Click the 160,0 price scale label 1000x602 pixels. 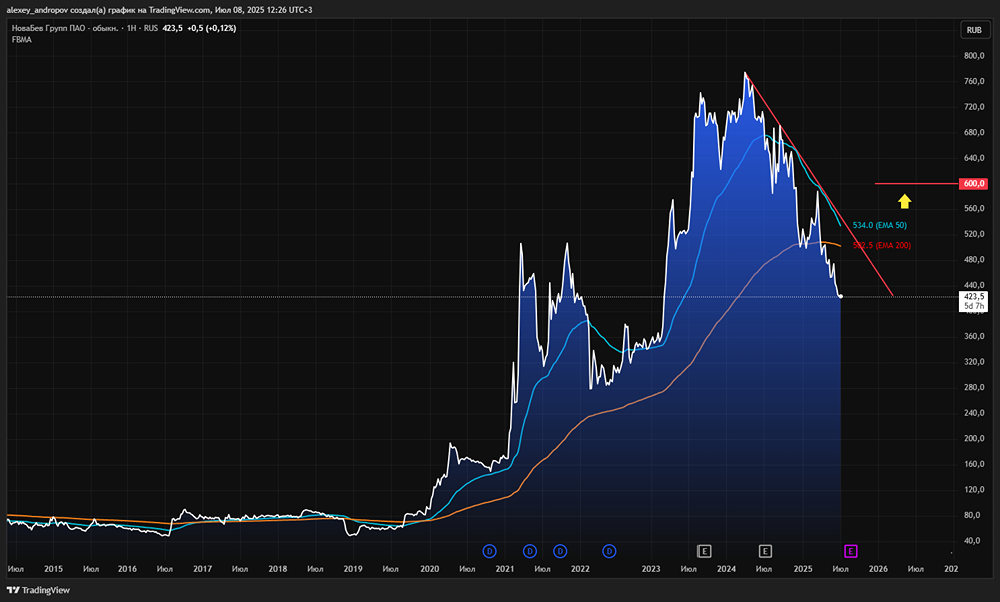click(x=974, y=464)
